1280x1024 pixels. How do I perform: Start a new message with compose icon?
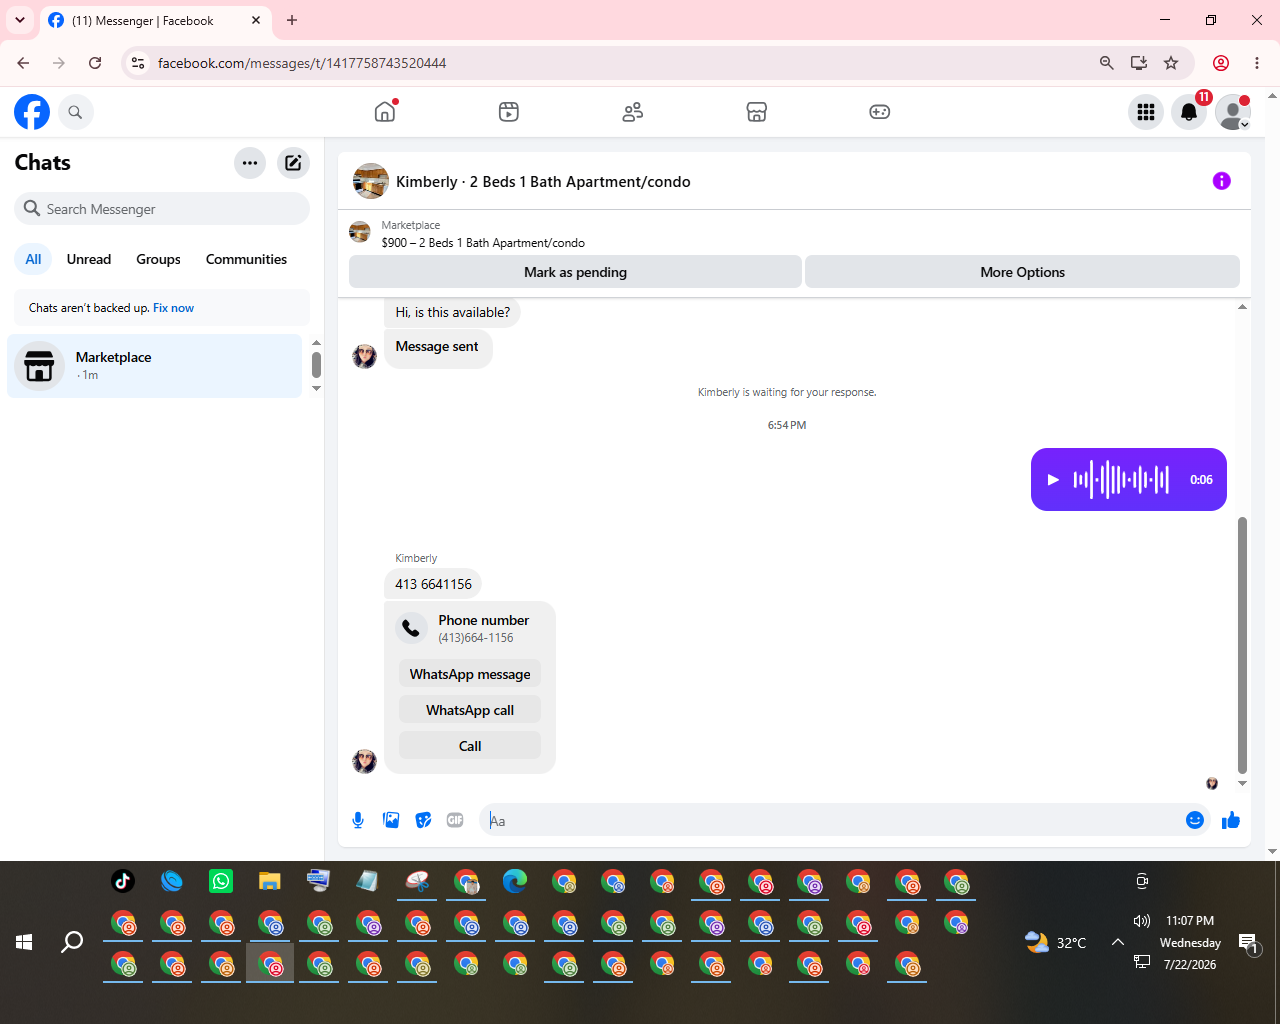293,163
